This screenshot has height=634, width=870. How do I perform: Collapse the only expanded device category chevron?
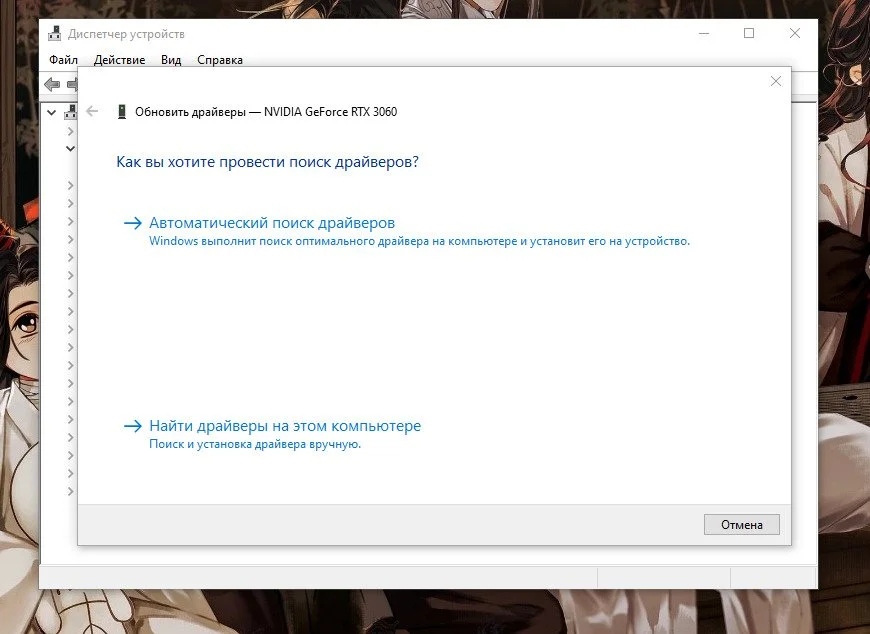pyautogui.click(x=70, y=149)
